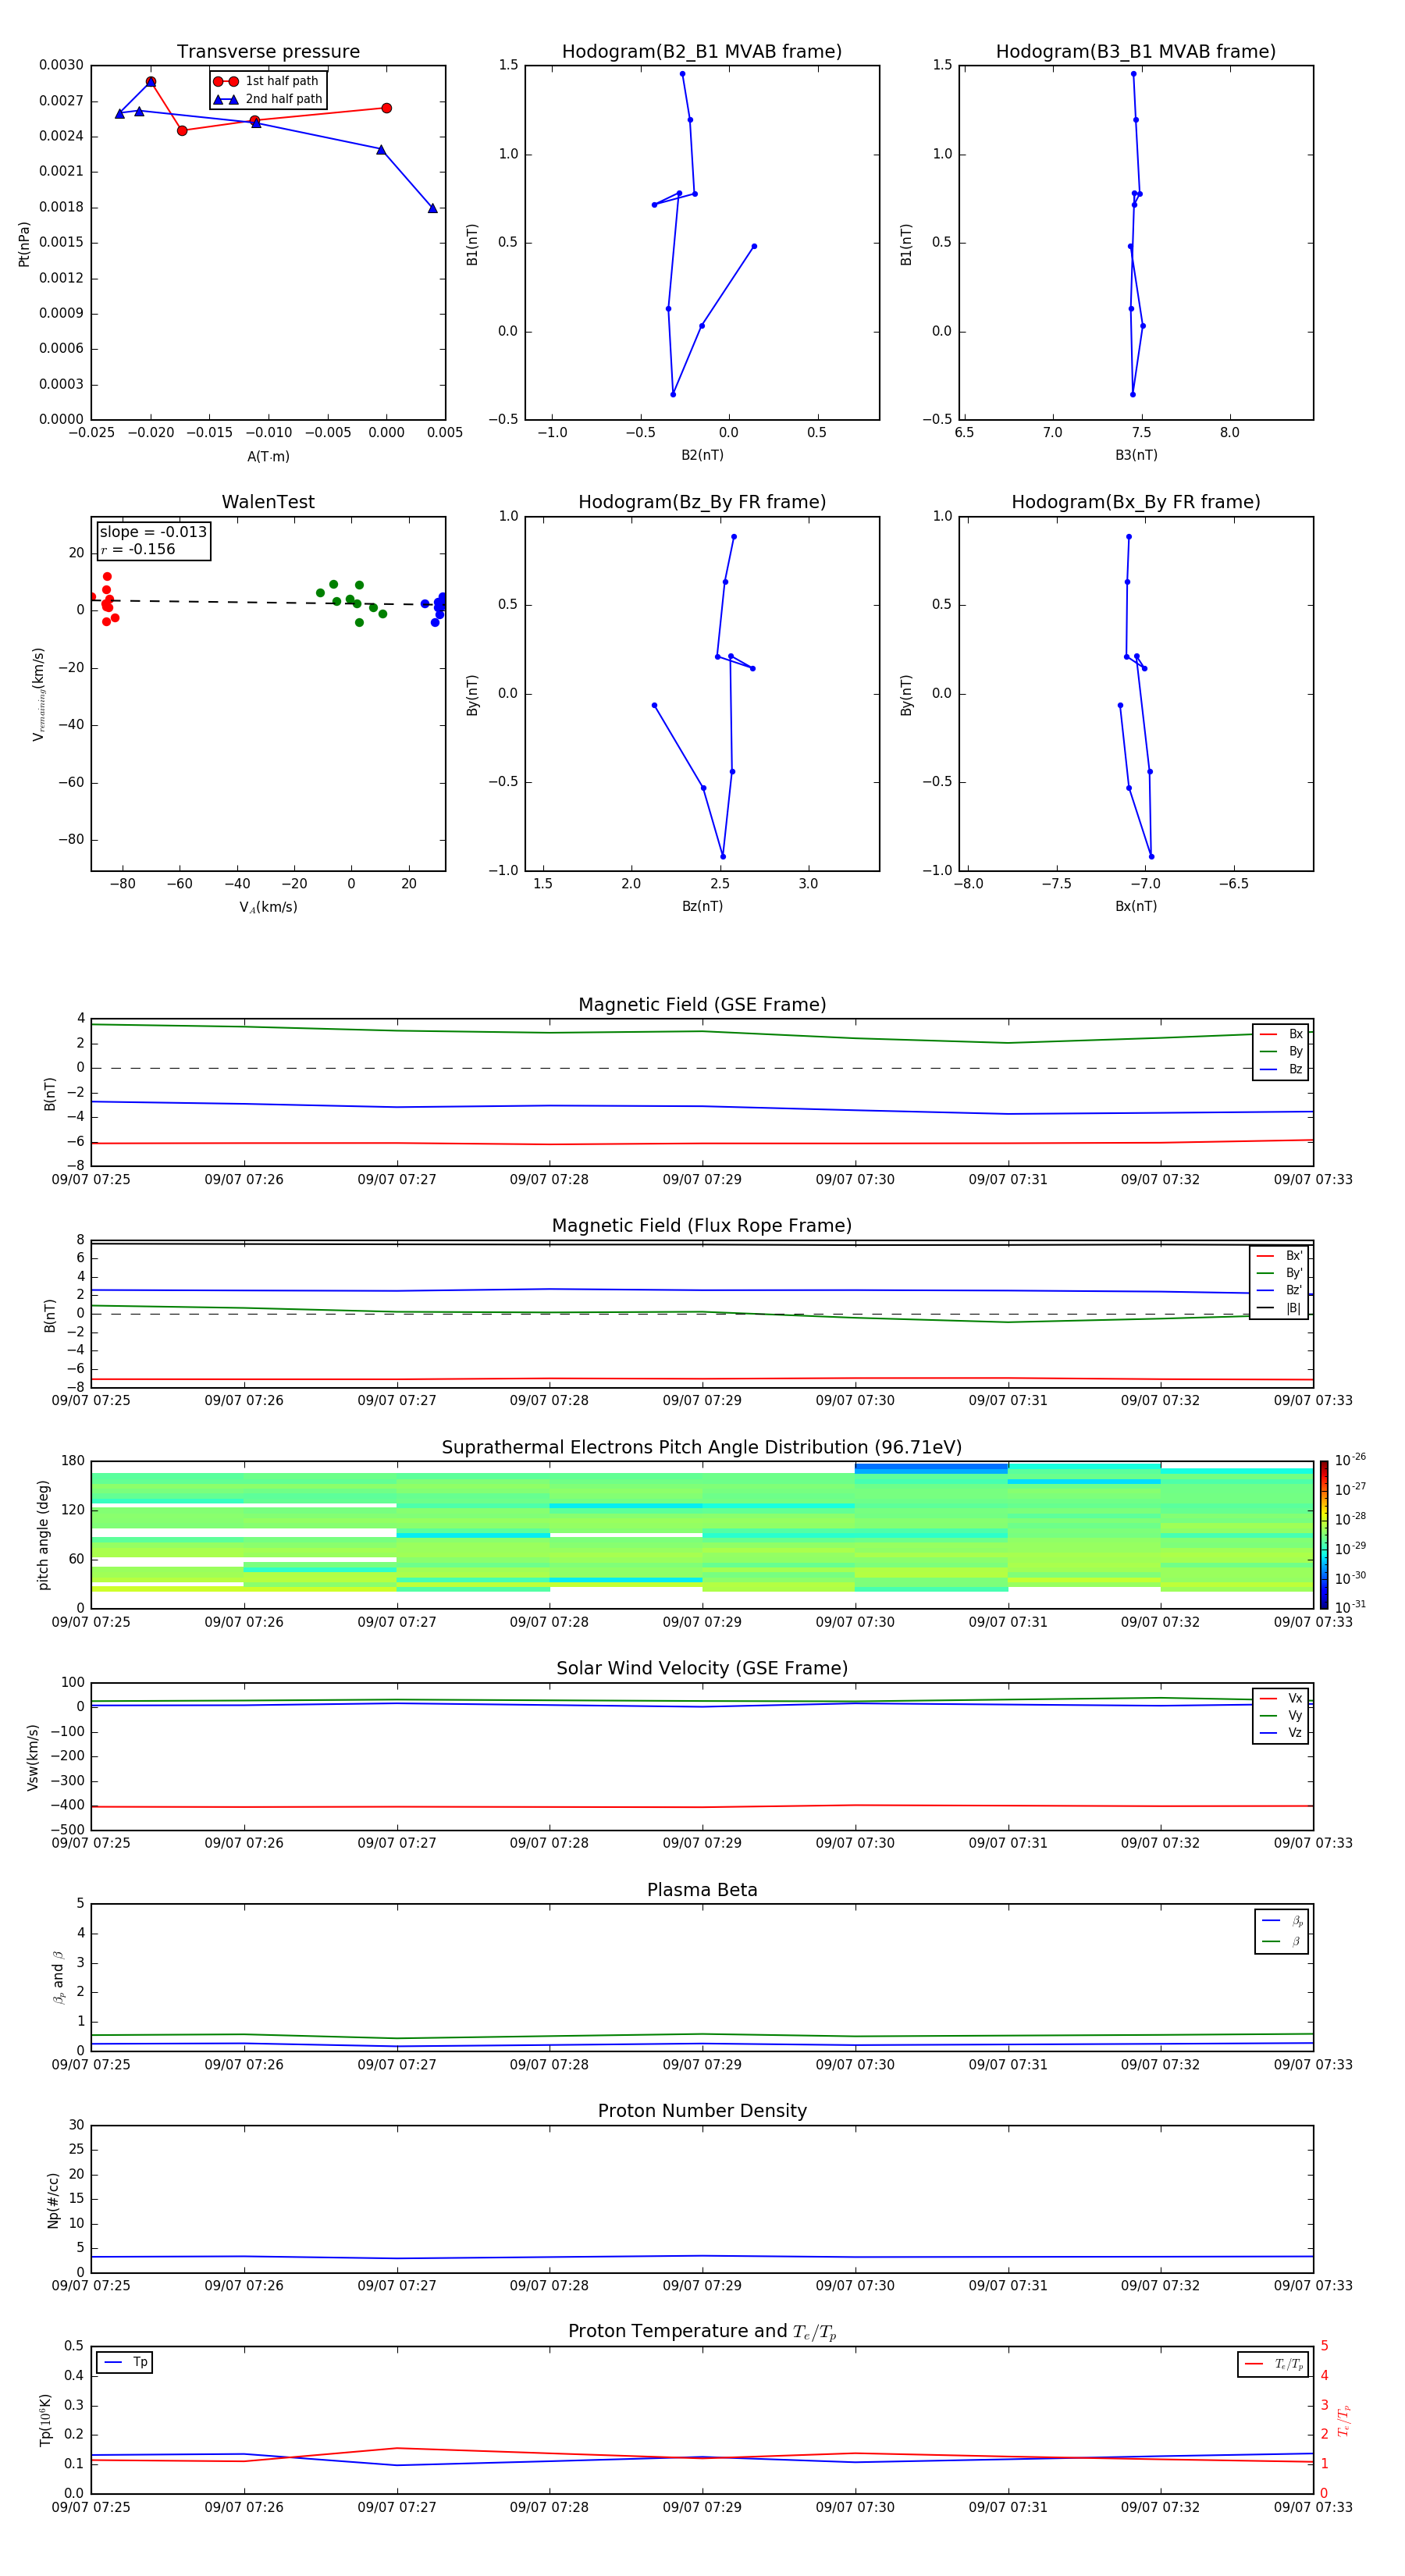Click the "pitch angle (deg)" axis label
This screenshot has width=1405, height=2576.
point(43,1535)
